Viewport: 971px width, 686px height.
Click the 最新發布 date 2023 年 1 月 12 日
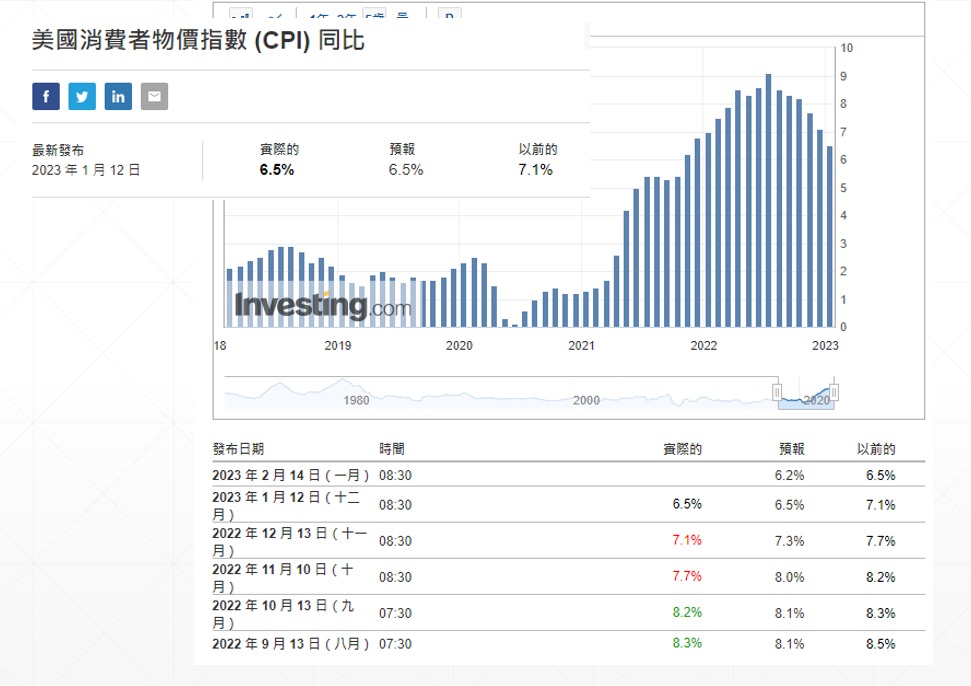[86, 170]
